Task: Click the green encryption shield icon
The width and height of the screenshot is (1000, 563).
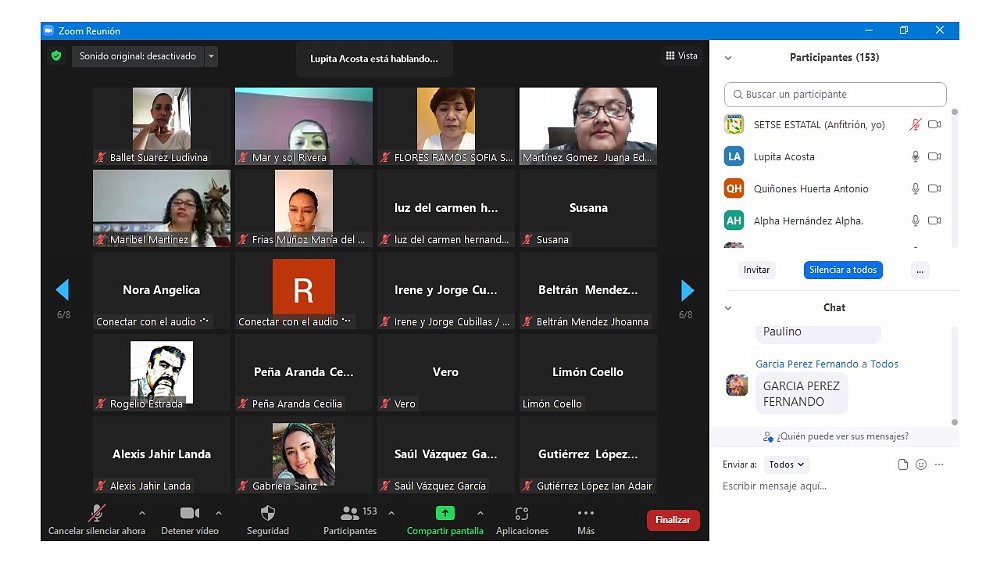Action: point(56,56)
